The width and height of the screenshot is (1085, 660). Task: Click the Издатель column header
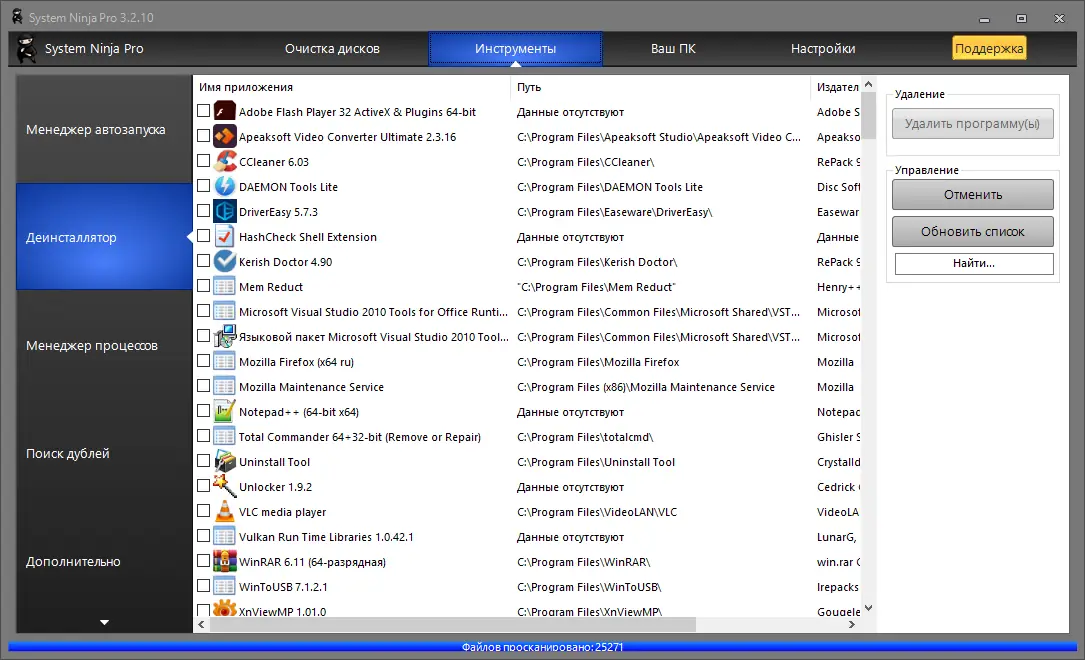point(835,87)
